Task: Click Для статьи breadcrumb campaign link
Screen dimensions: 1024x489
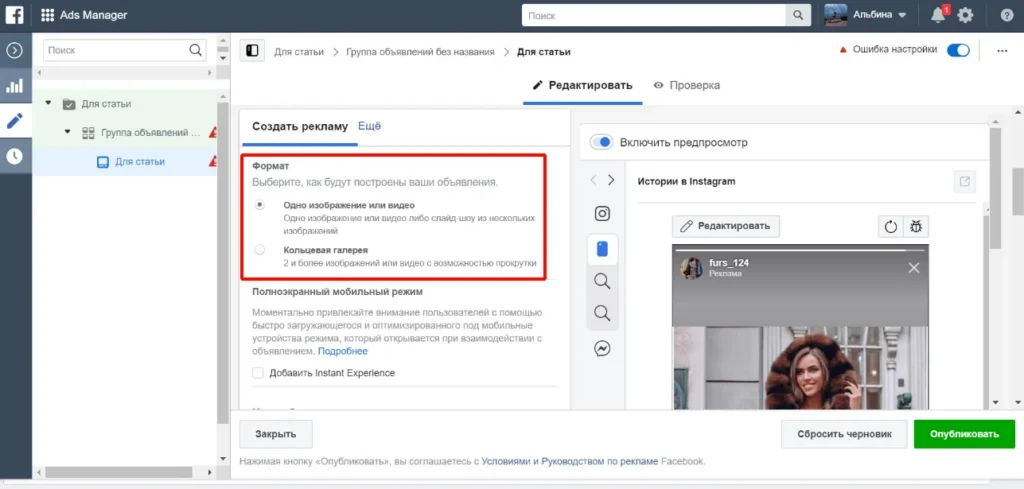Action: (x=298, y=52)
